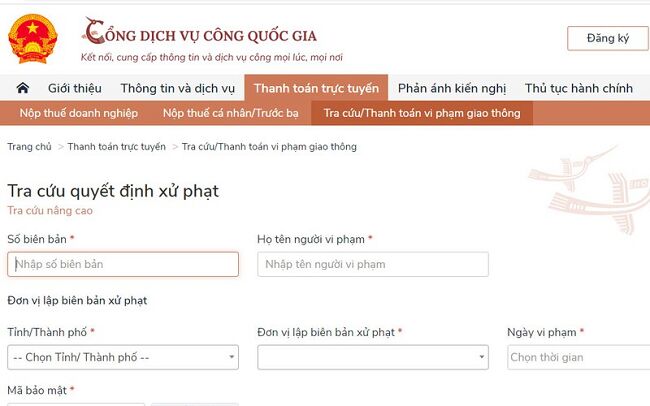Select Tra cứu/Thanh toán vi phạm giao thông tab
650x406 pixels.
422,113
